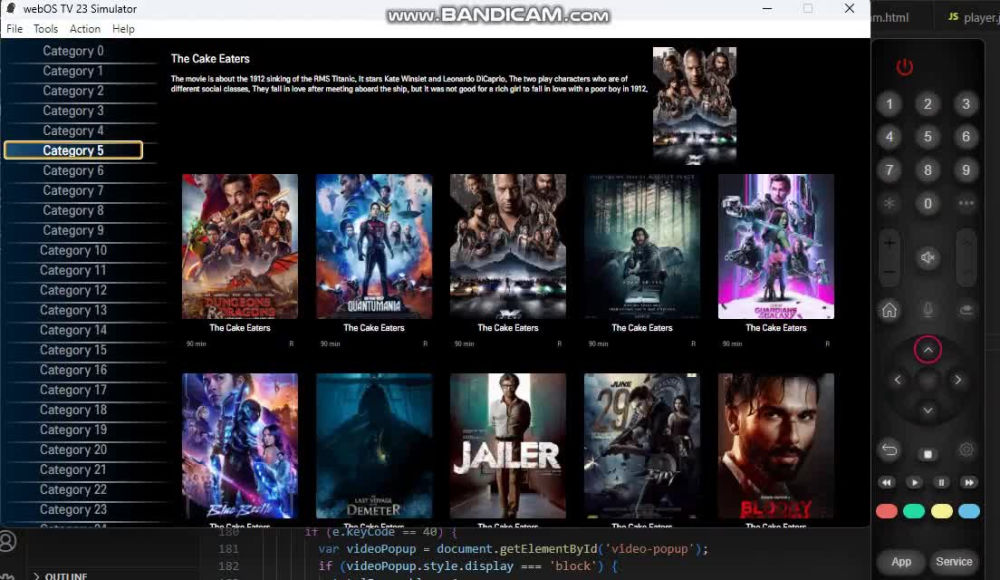The width and height of the screenshot is (1000, 580).
Task: Click the account icon in editor sidebar
Action: click(x=8, y=542)
